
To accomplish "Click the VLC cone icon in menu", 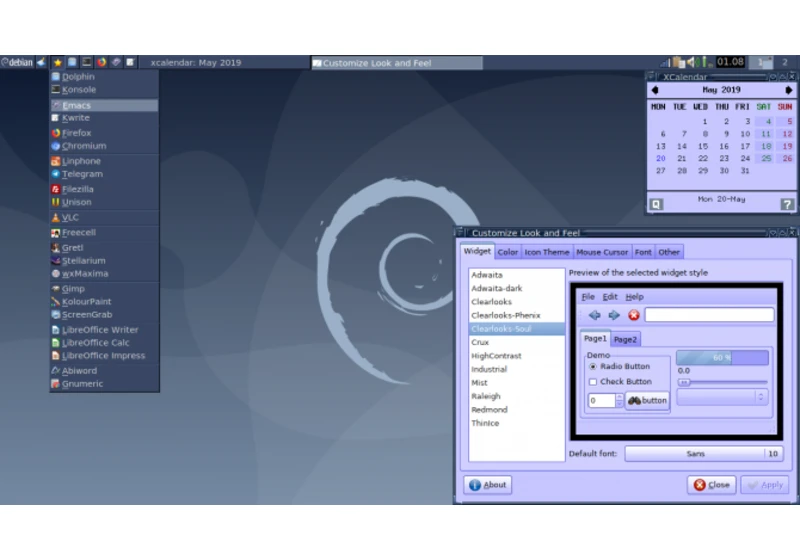I will point(56,217).
